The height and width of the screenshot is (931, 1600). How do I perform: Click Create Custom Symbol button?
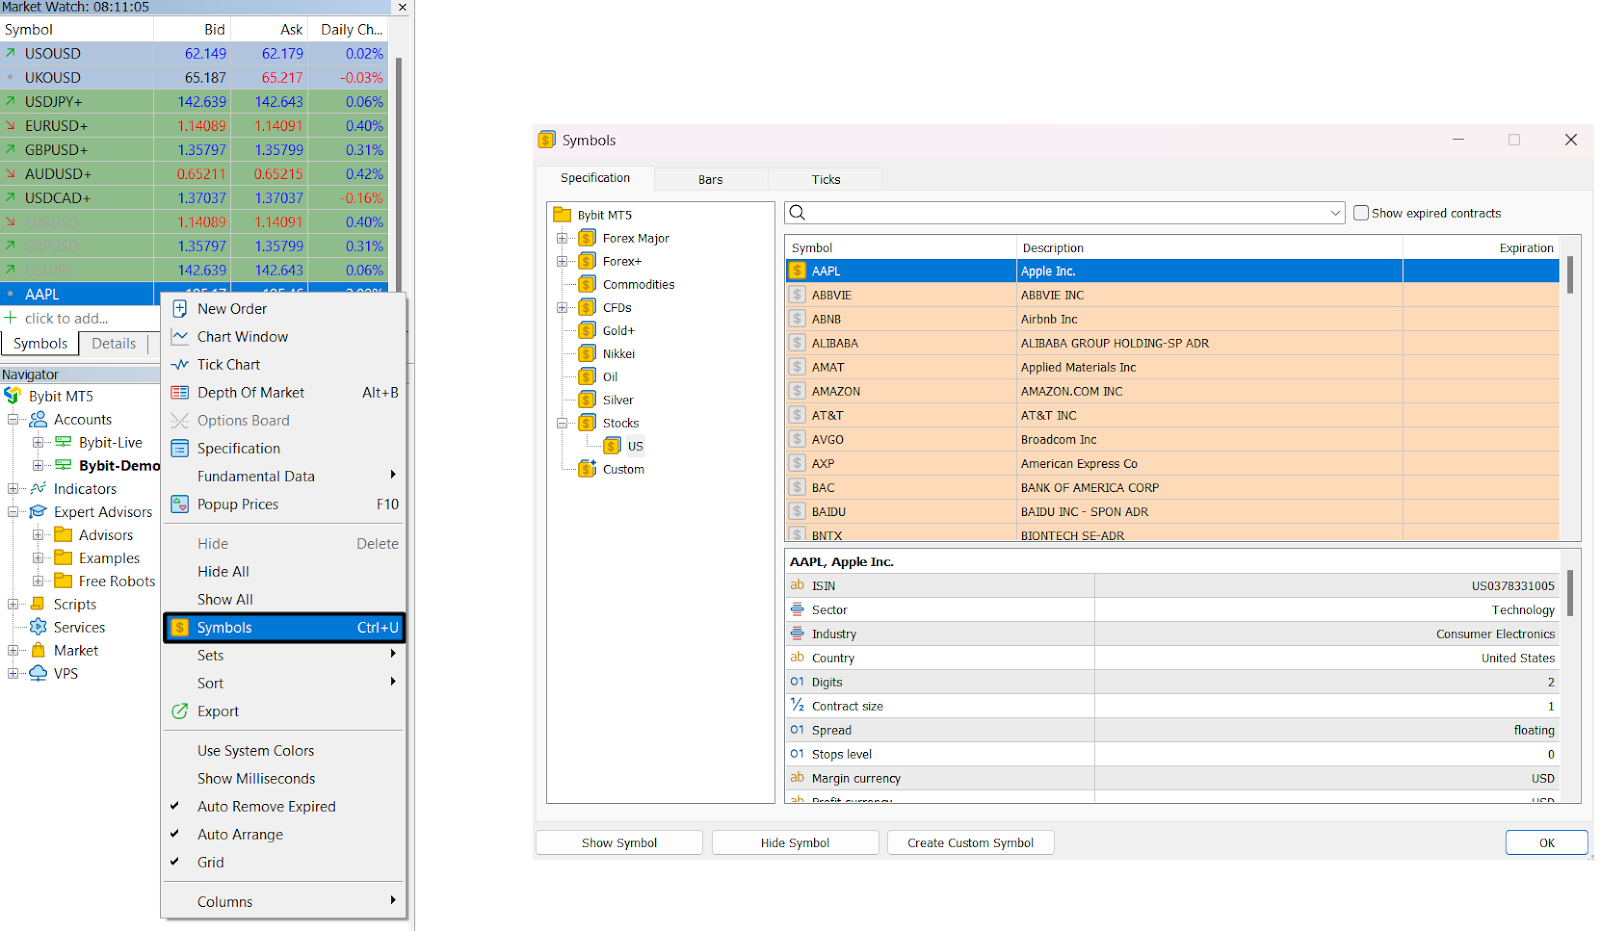pyautogui.click(x=970, y=843)
